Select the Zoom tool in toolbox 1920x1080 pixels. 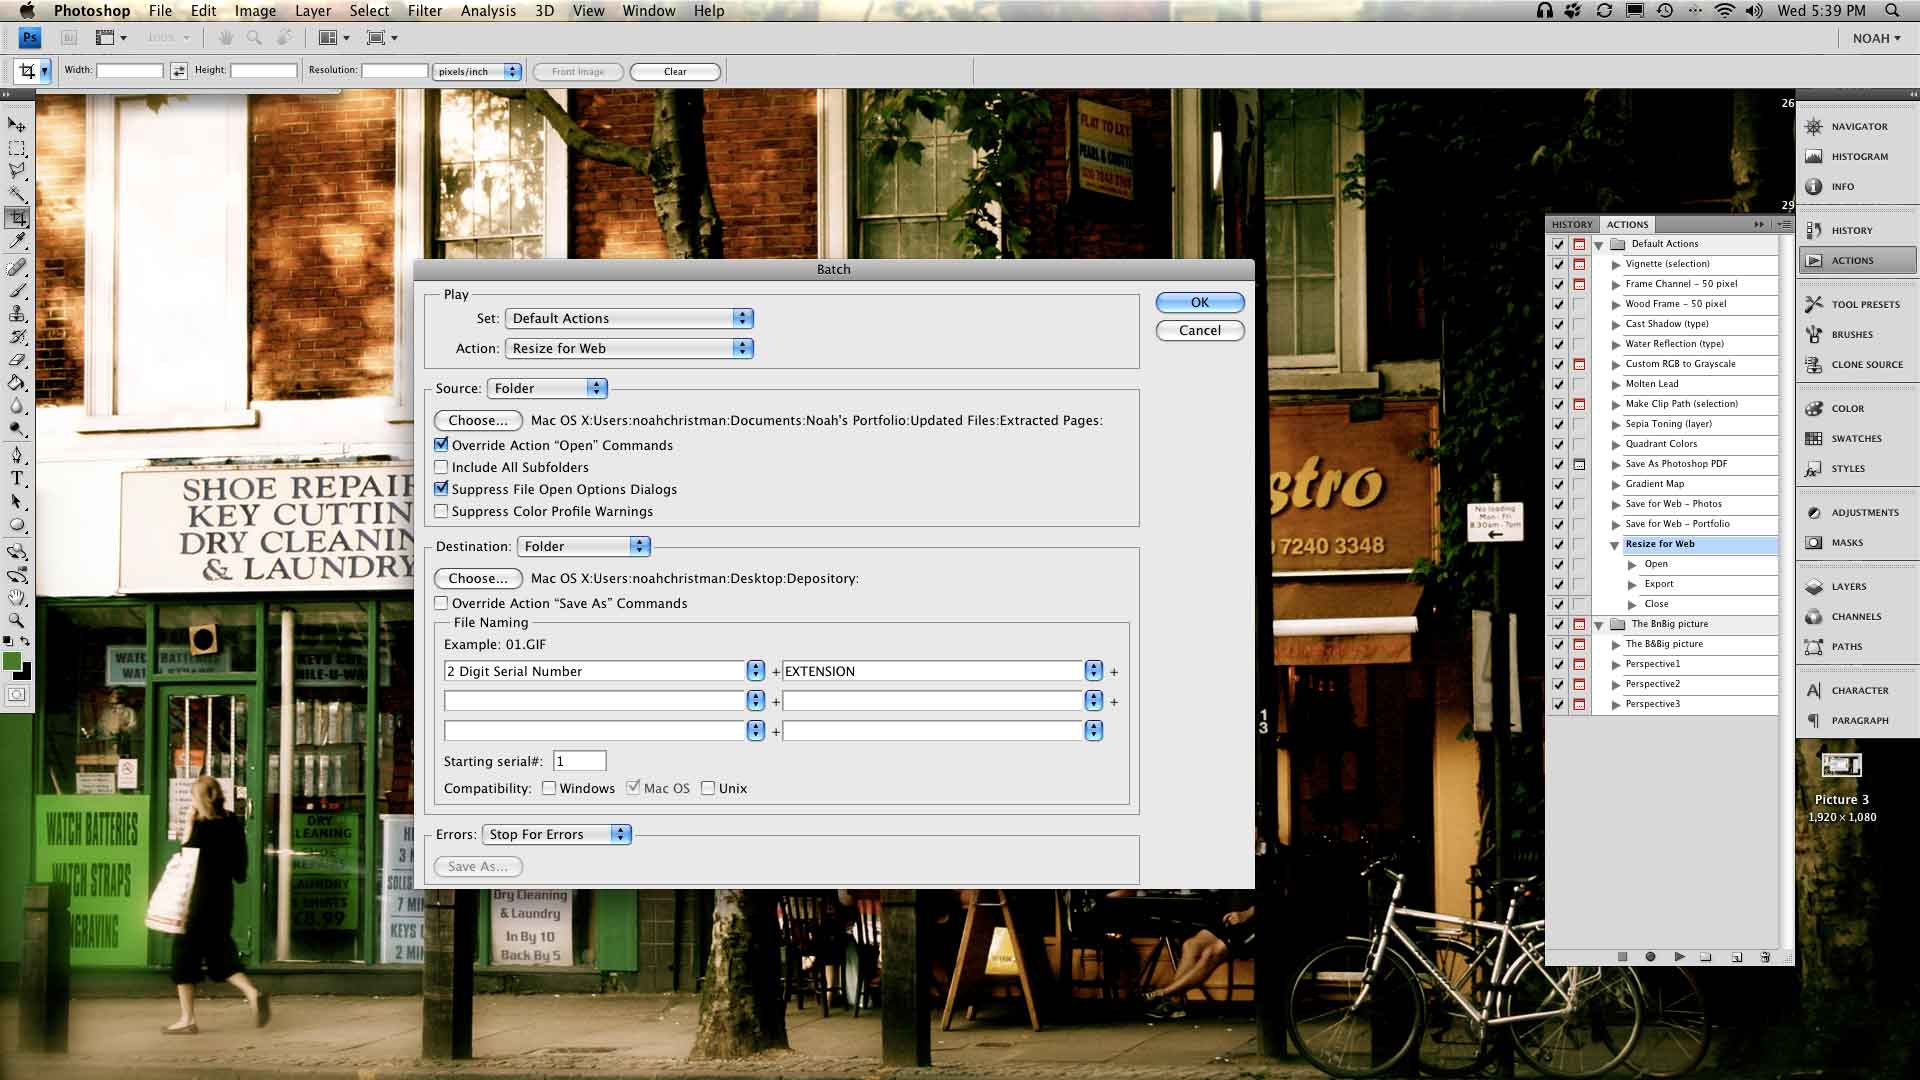pyautogui.click(x=17, y=620)
